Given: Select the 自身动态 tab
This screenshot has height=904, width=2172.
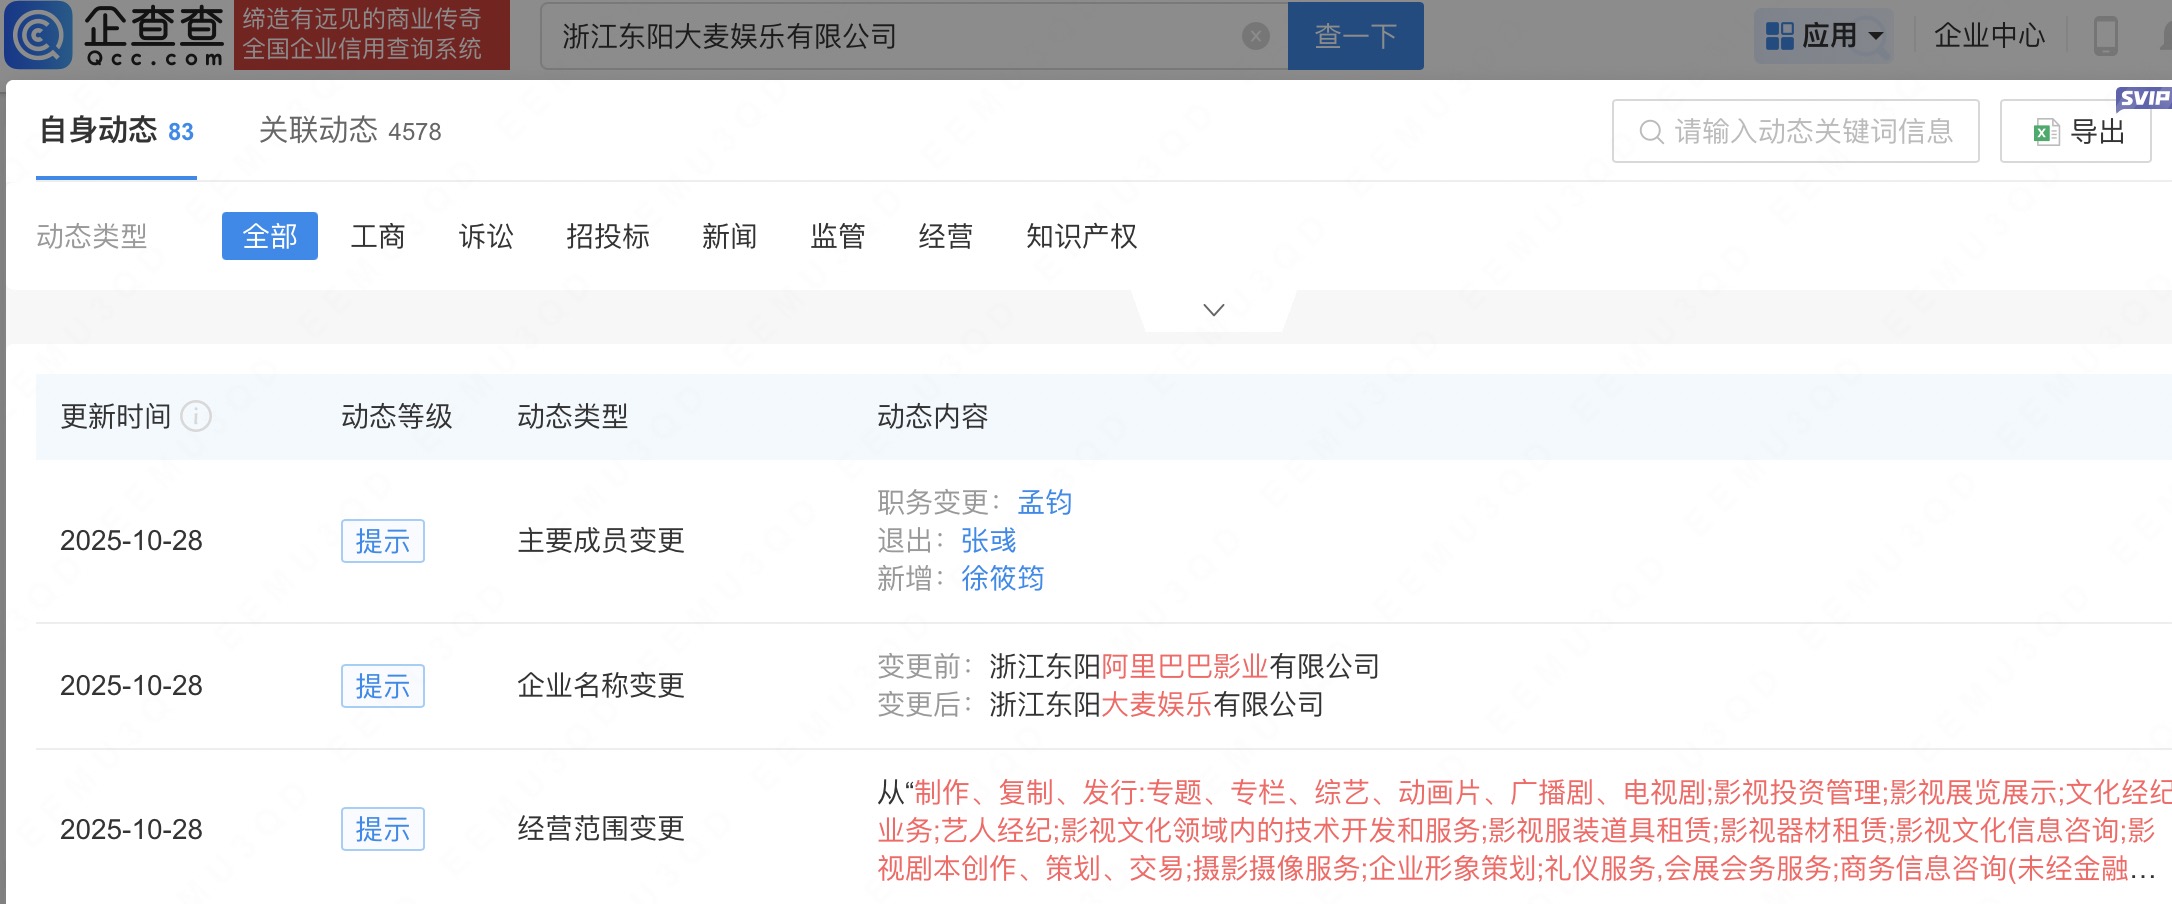Looking at the screenshot, I should click(x=116, y=131).
